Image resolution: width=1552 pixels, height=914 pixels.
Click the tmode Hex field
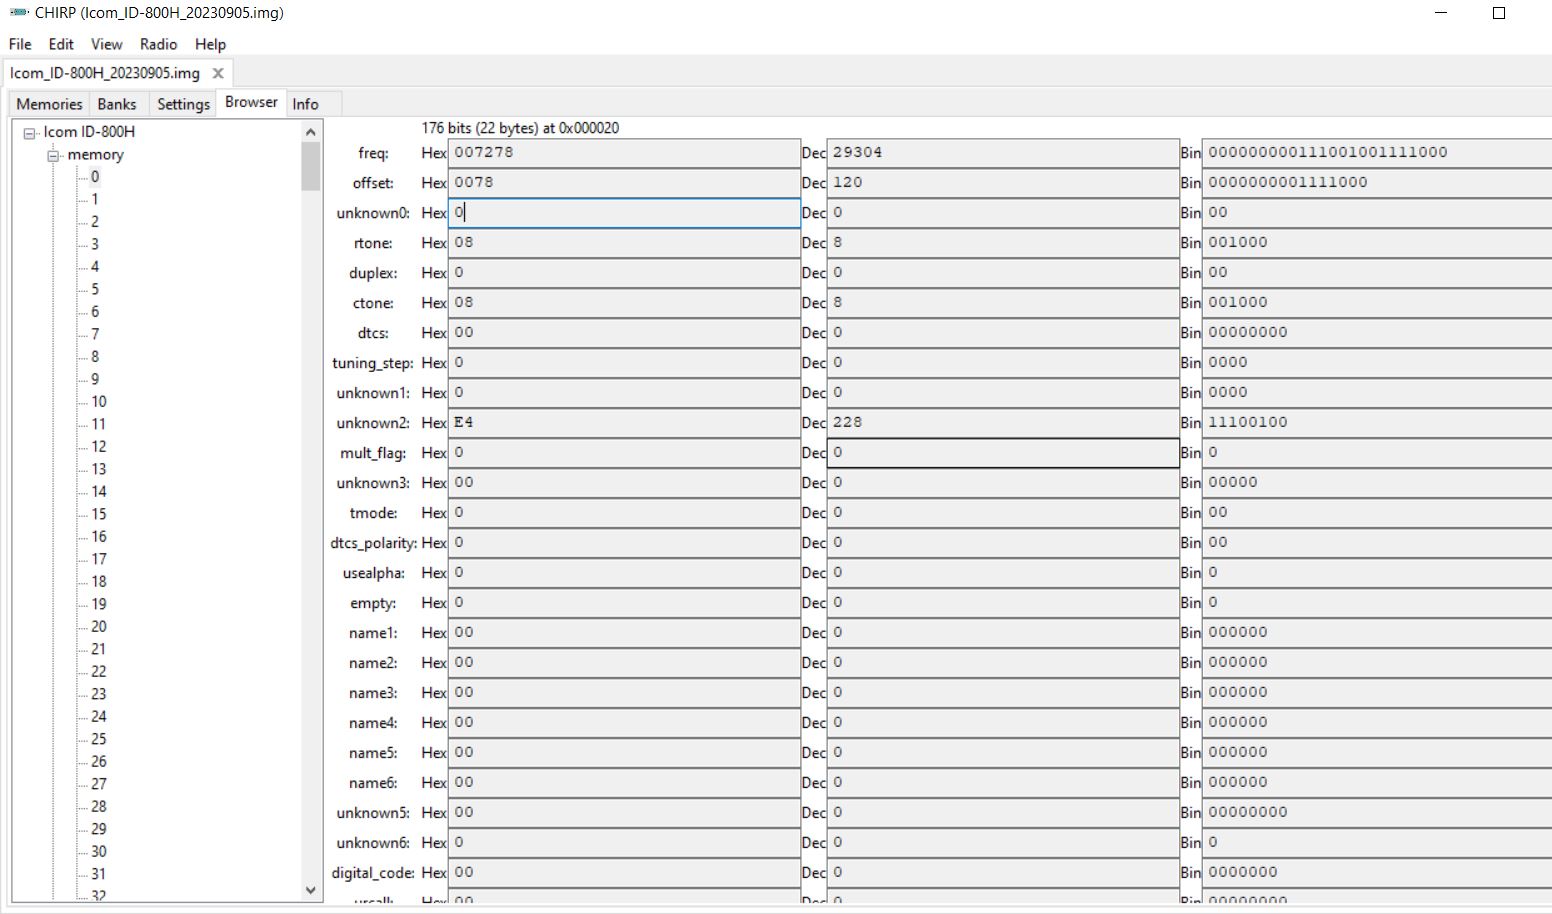[624, 513]
